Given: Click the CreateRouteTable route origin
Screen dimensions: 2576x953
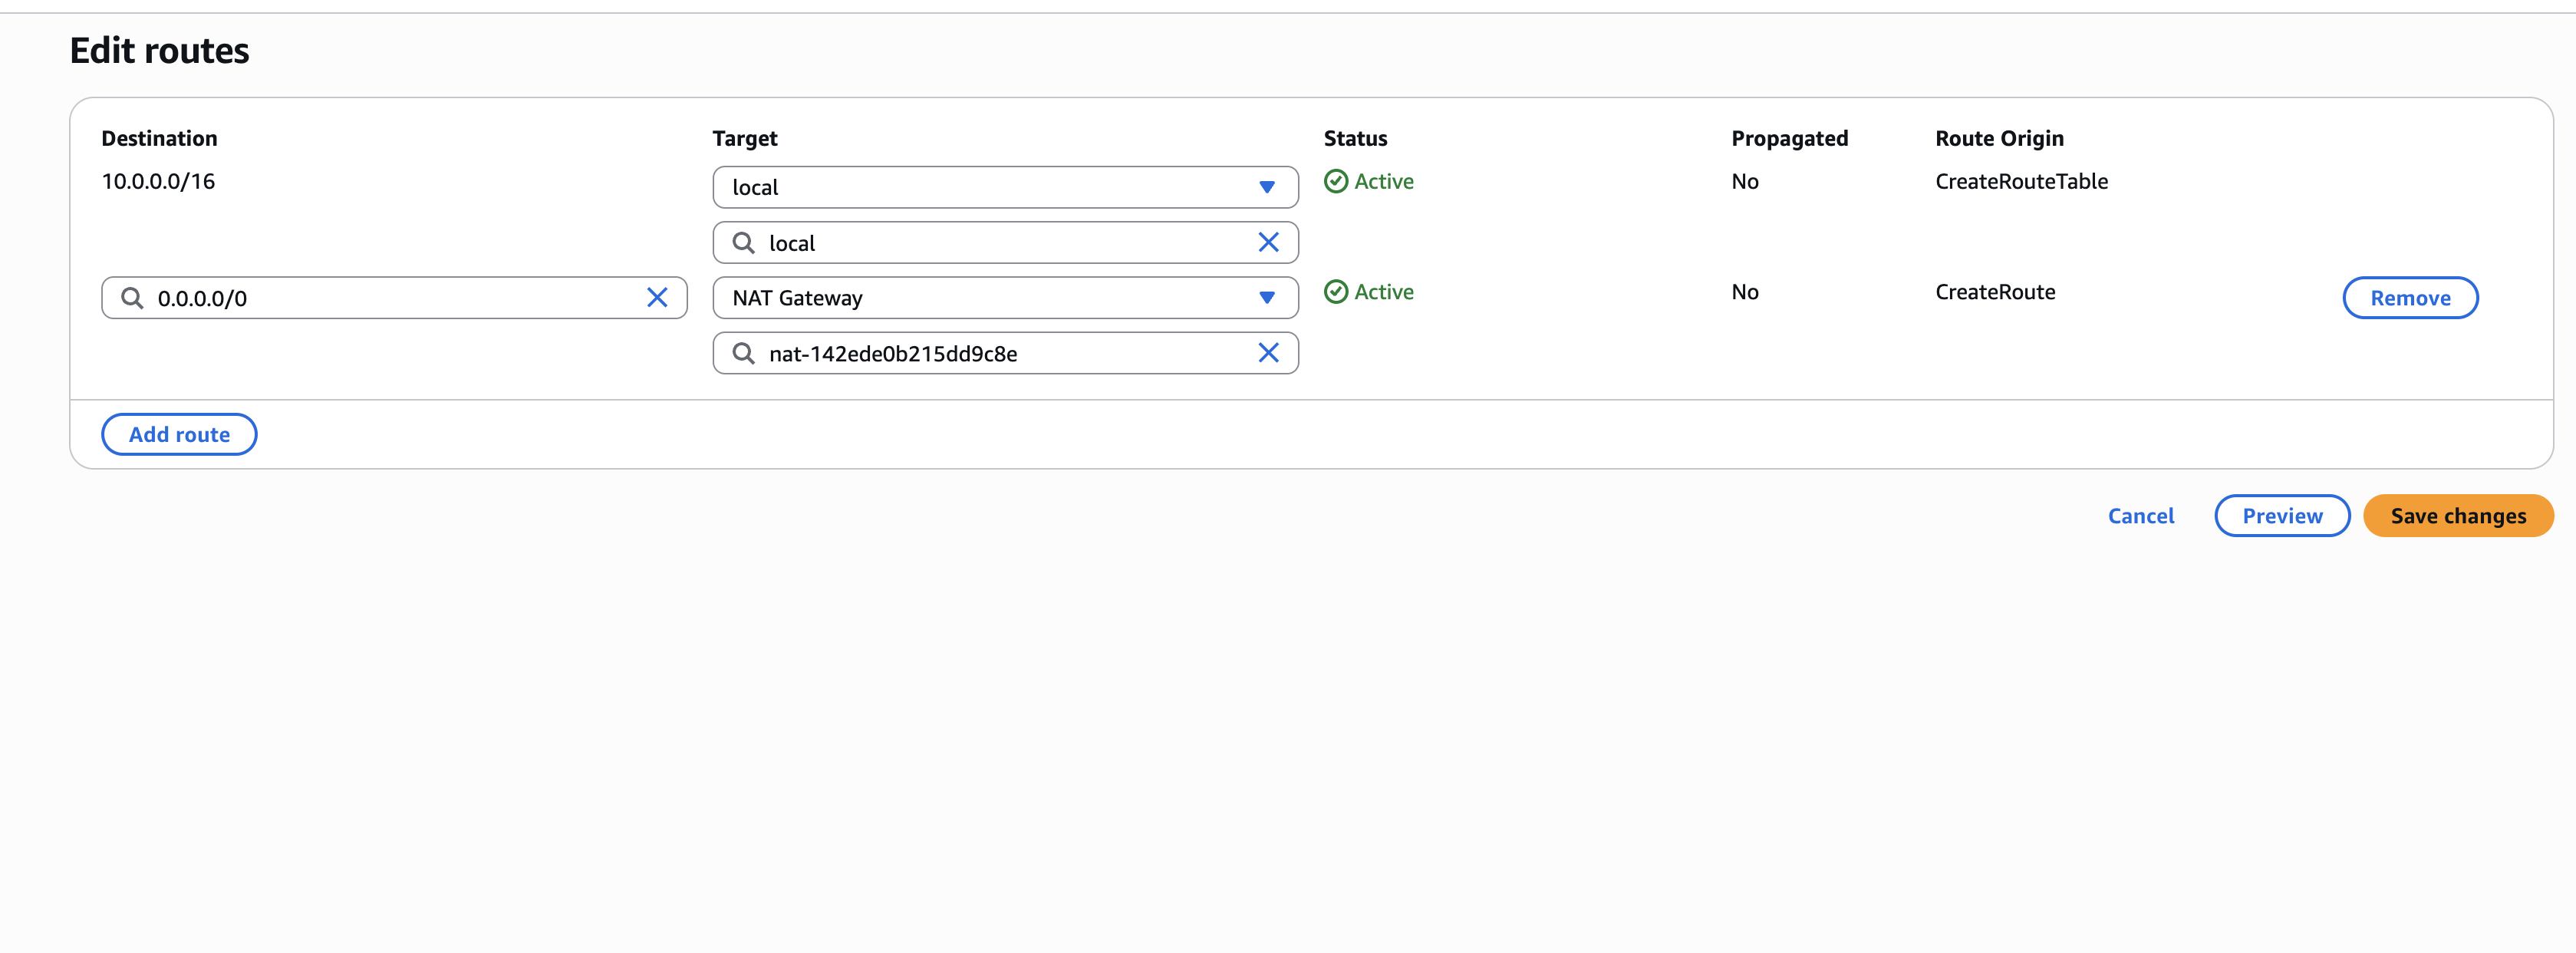Looking at the screenshot, I should point(2021,181).
